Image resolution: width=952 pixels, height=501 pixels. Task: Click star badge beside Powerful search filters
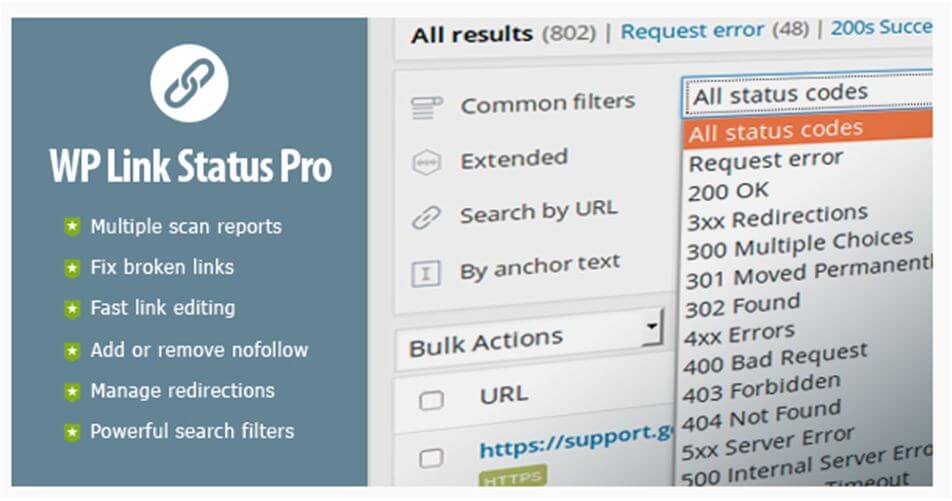coord(72,432)
